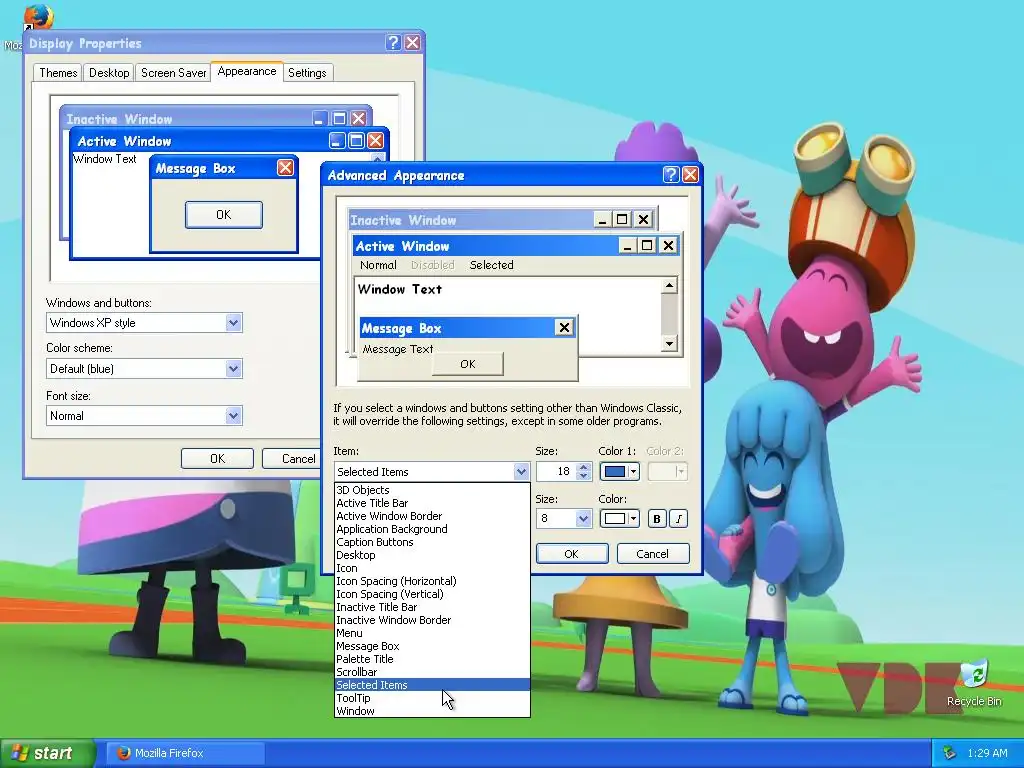1024x768 pixels.
Task: Choose Active Title Bar from the list
Action: pos(432,503)
